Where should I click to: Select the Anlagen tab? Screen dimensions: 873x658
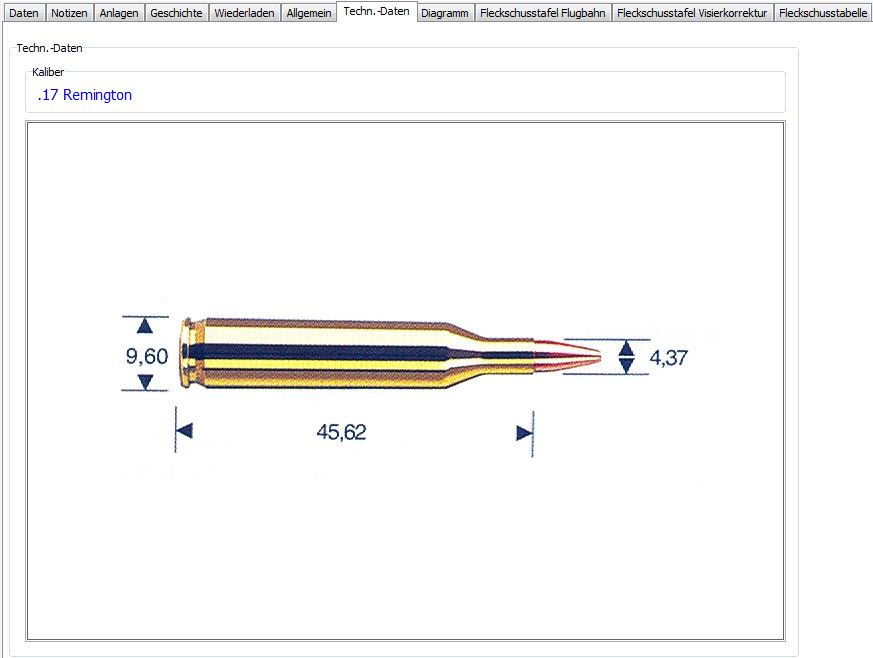tap(119, 13)
